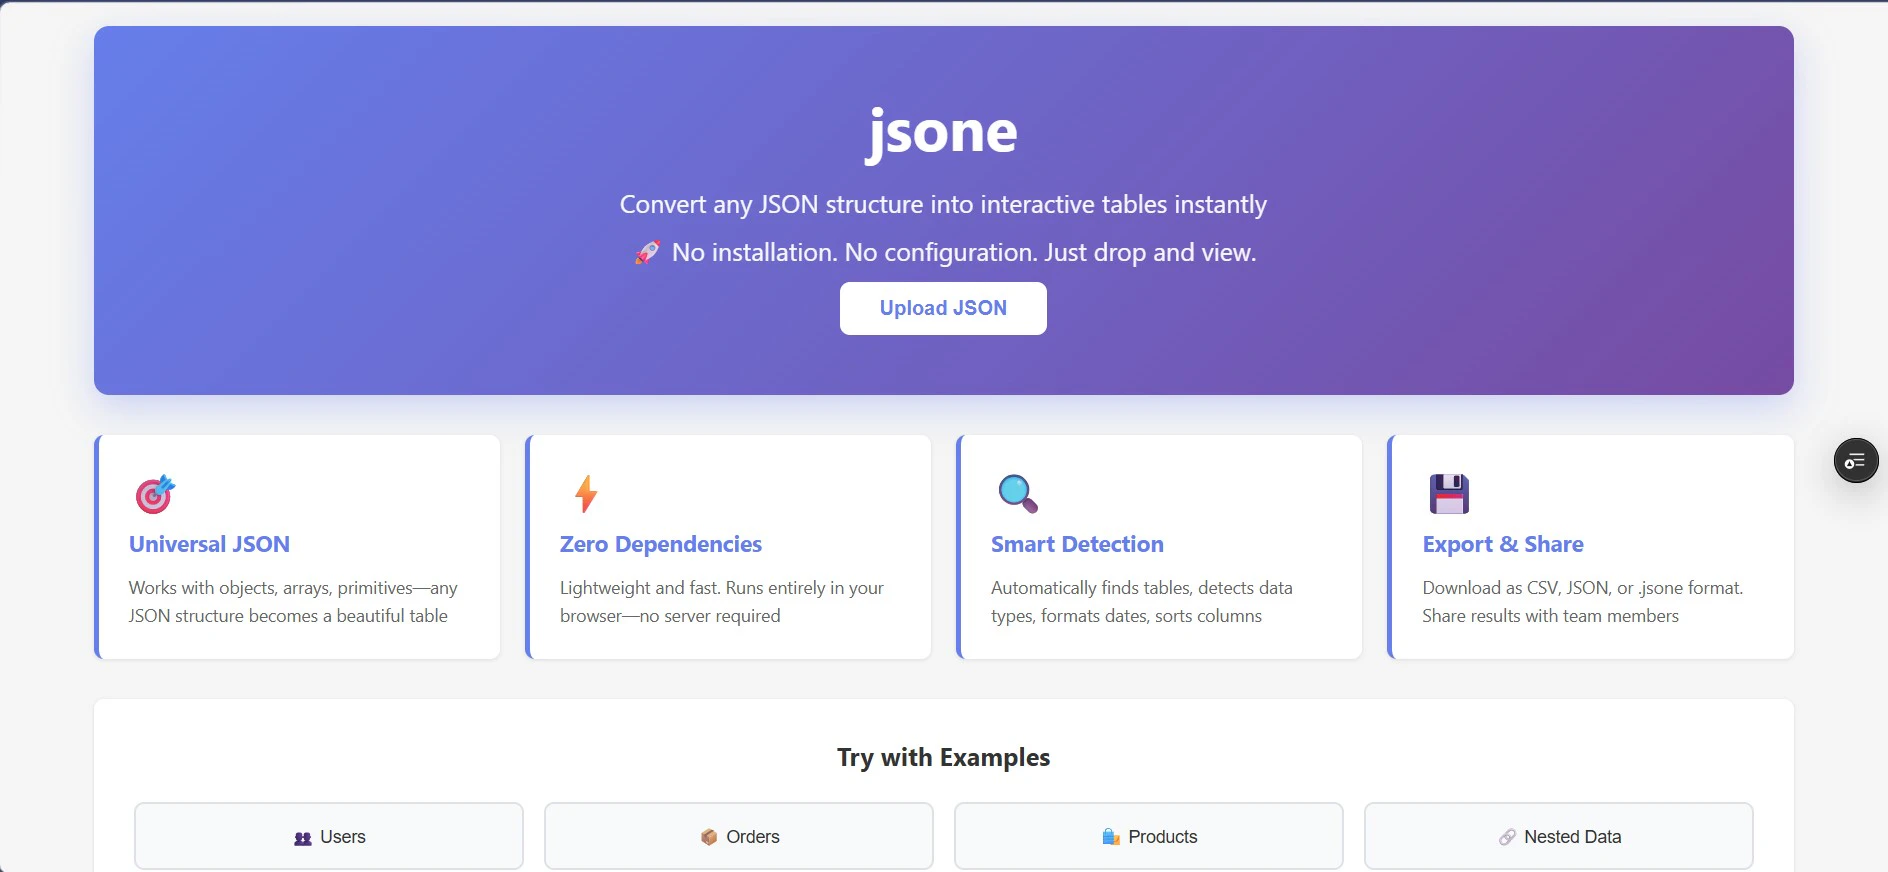Click the Export & Share card heading

tap(1503, 544)
